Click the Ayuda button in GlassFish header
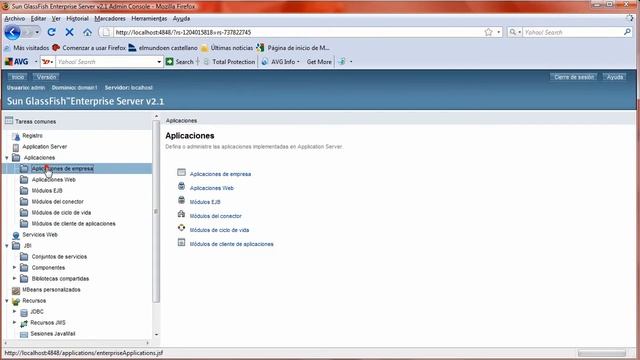640x360 pixels. point(614,77)
